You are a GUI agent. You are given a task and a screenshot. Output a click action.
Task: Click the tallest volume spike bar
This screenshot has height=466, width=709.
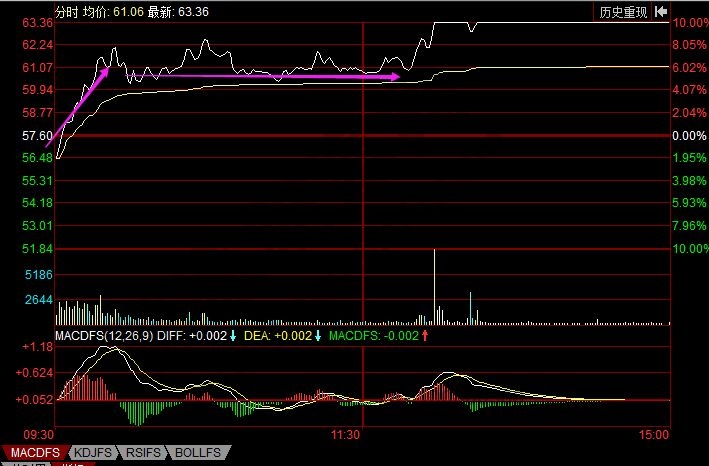click(434, 287)
